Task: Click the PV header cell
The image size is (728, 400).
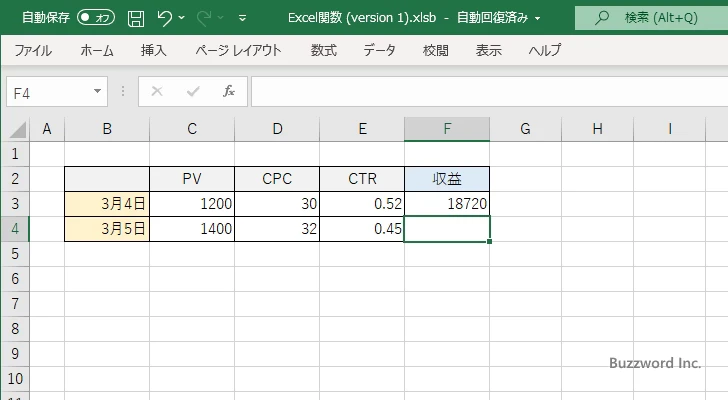Action: [x=192, y=179]
